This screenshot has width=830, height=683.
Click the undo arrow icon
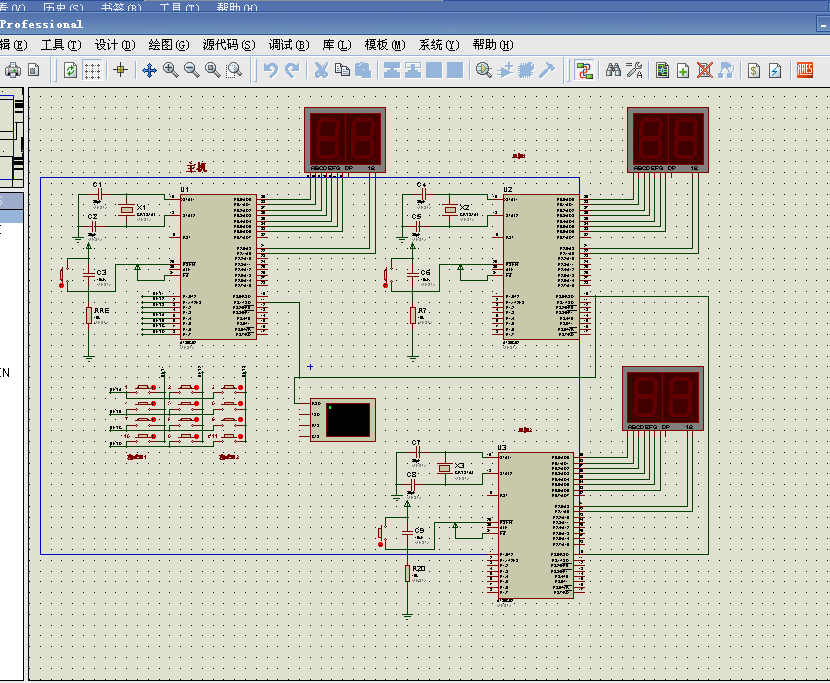tap(270, 70)
